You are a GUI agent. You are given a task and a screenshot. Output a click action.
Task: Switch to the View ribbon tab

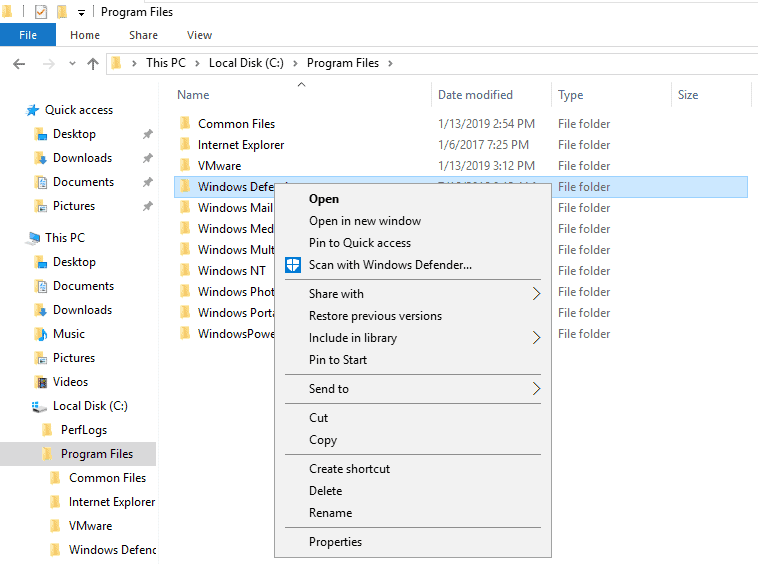pos(199,35)
